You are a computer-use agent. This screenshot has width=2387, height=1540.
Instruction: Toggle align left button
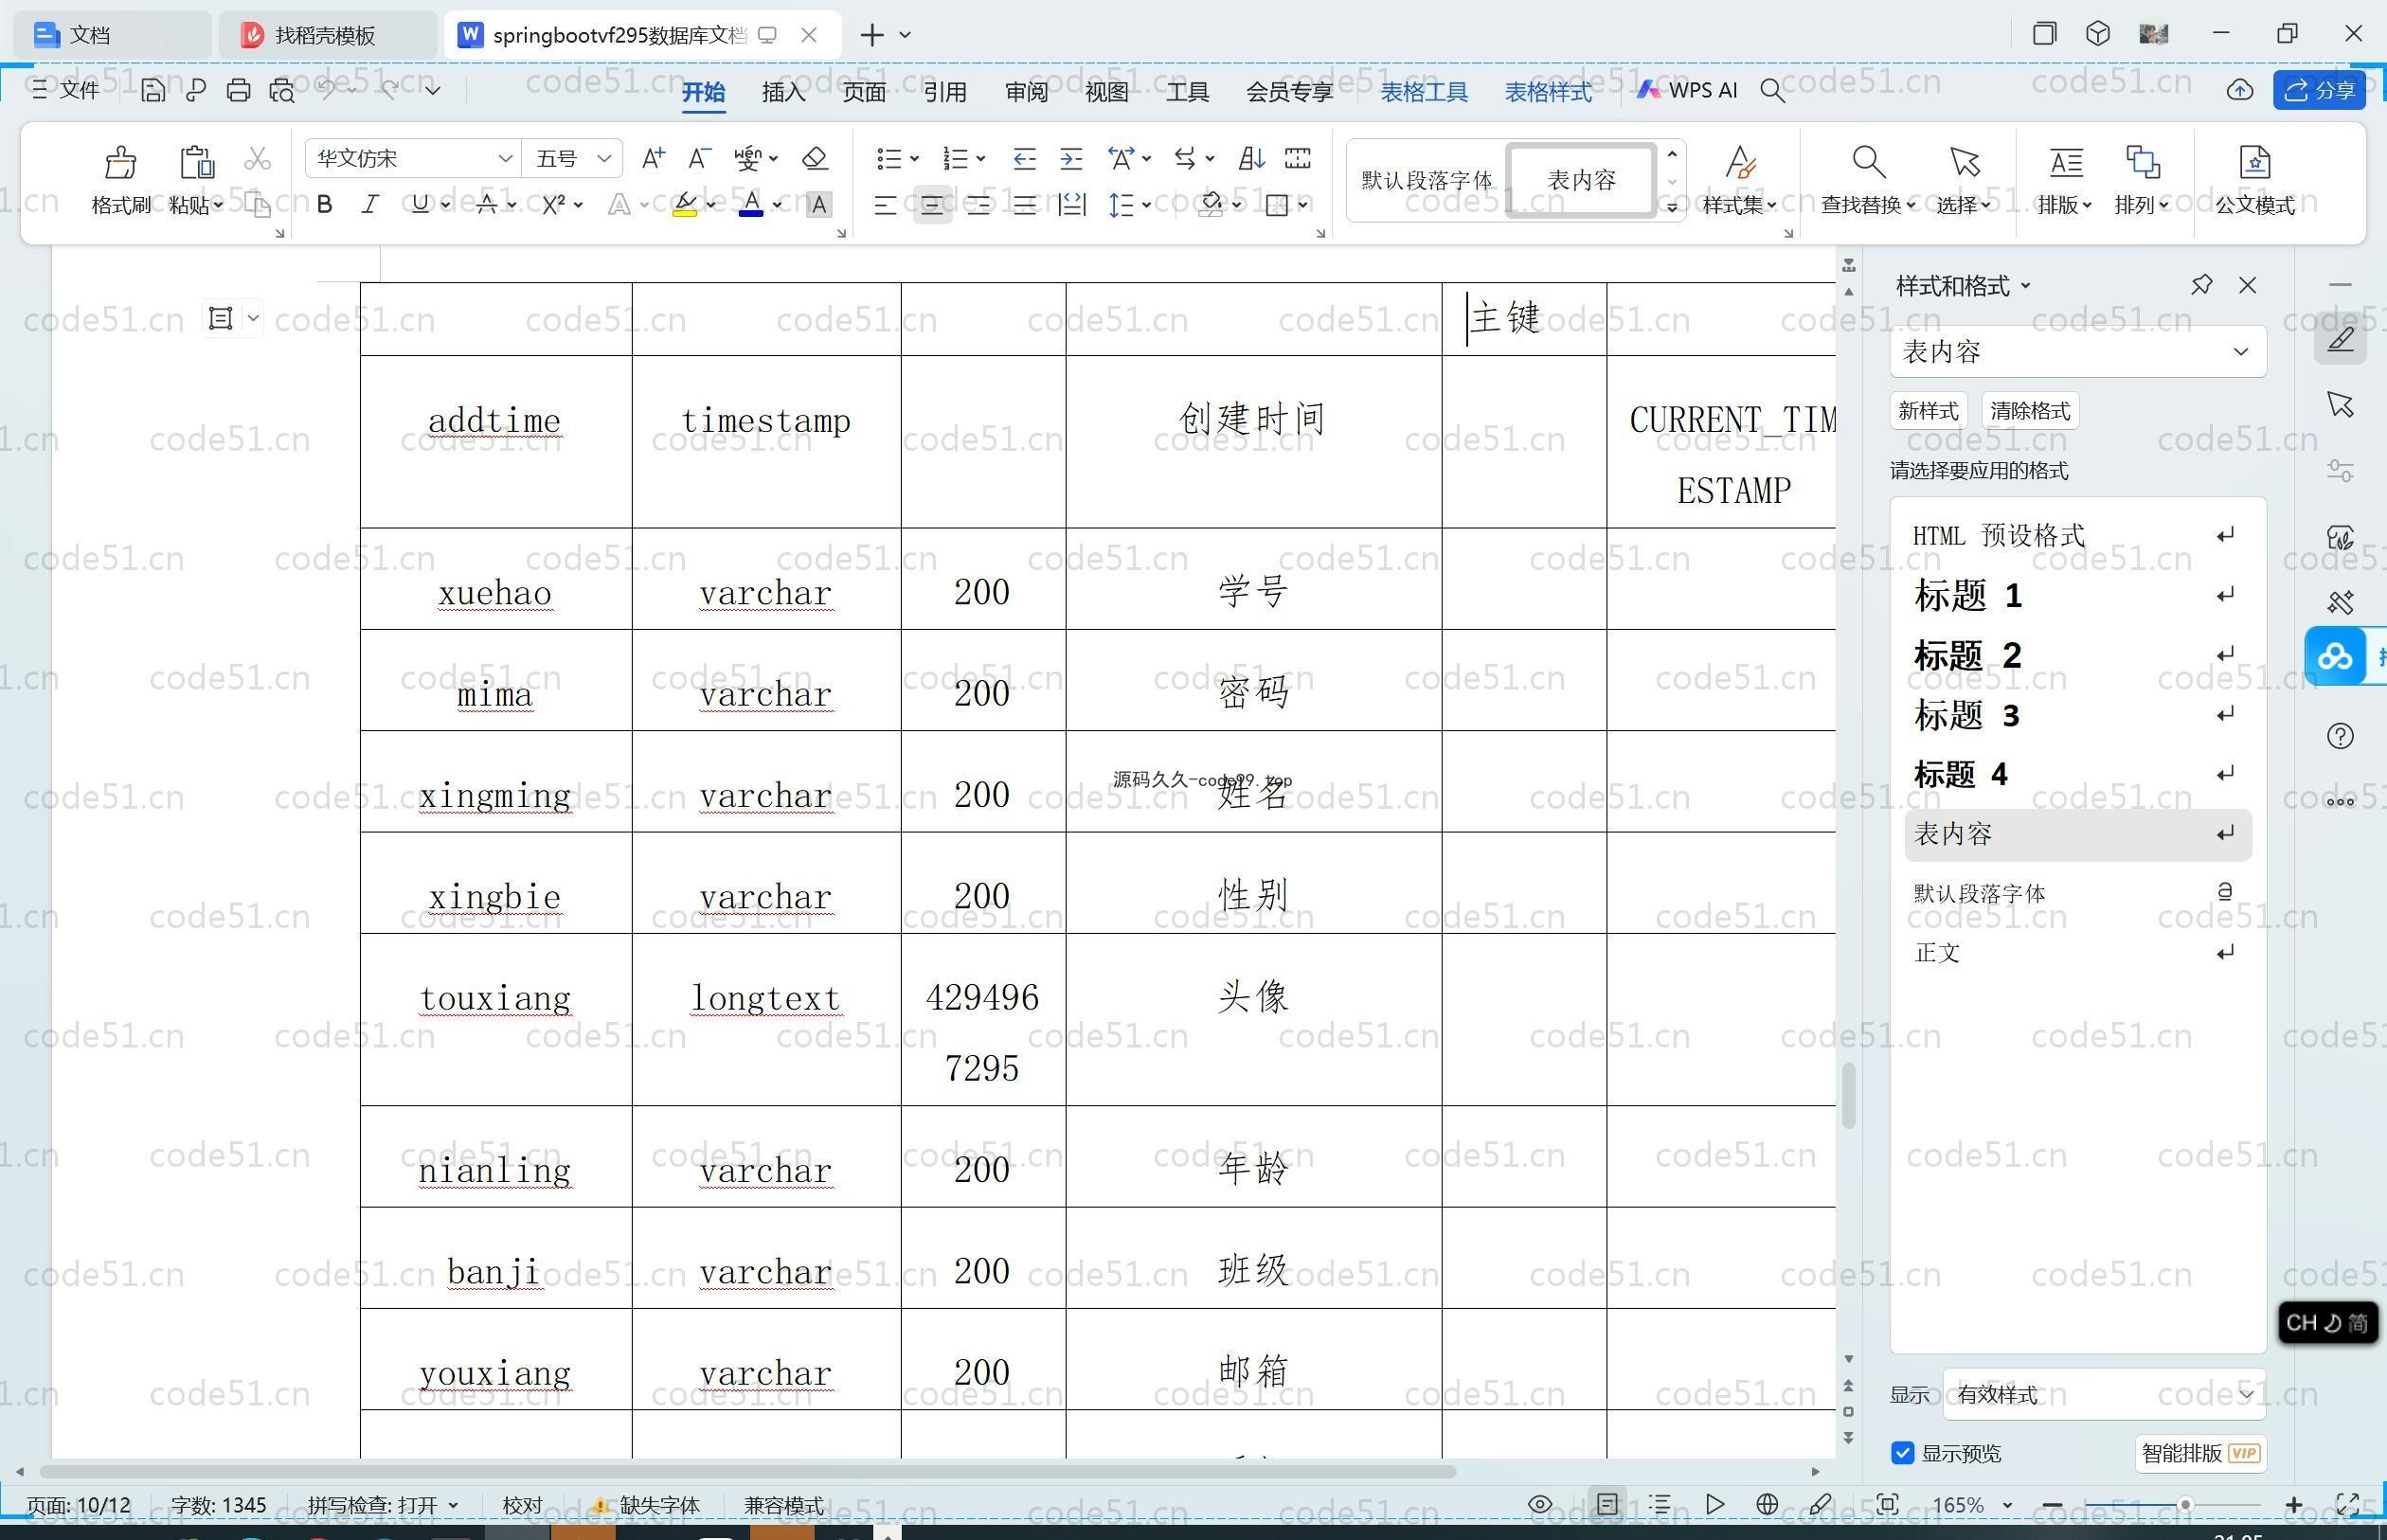point(884,205)
